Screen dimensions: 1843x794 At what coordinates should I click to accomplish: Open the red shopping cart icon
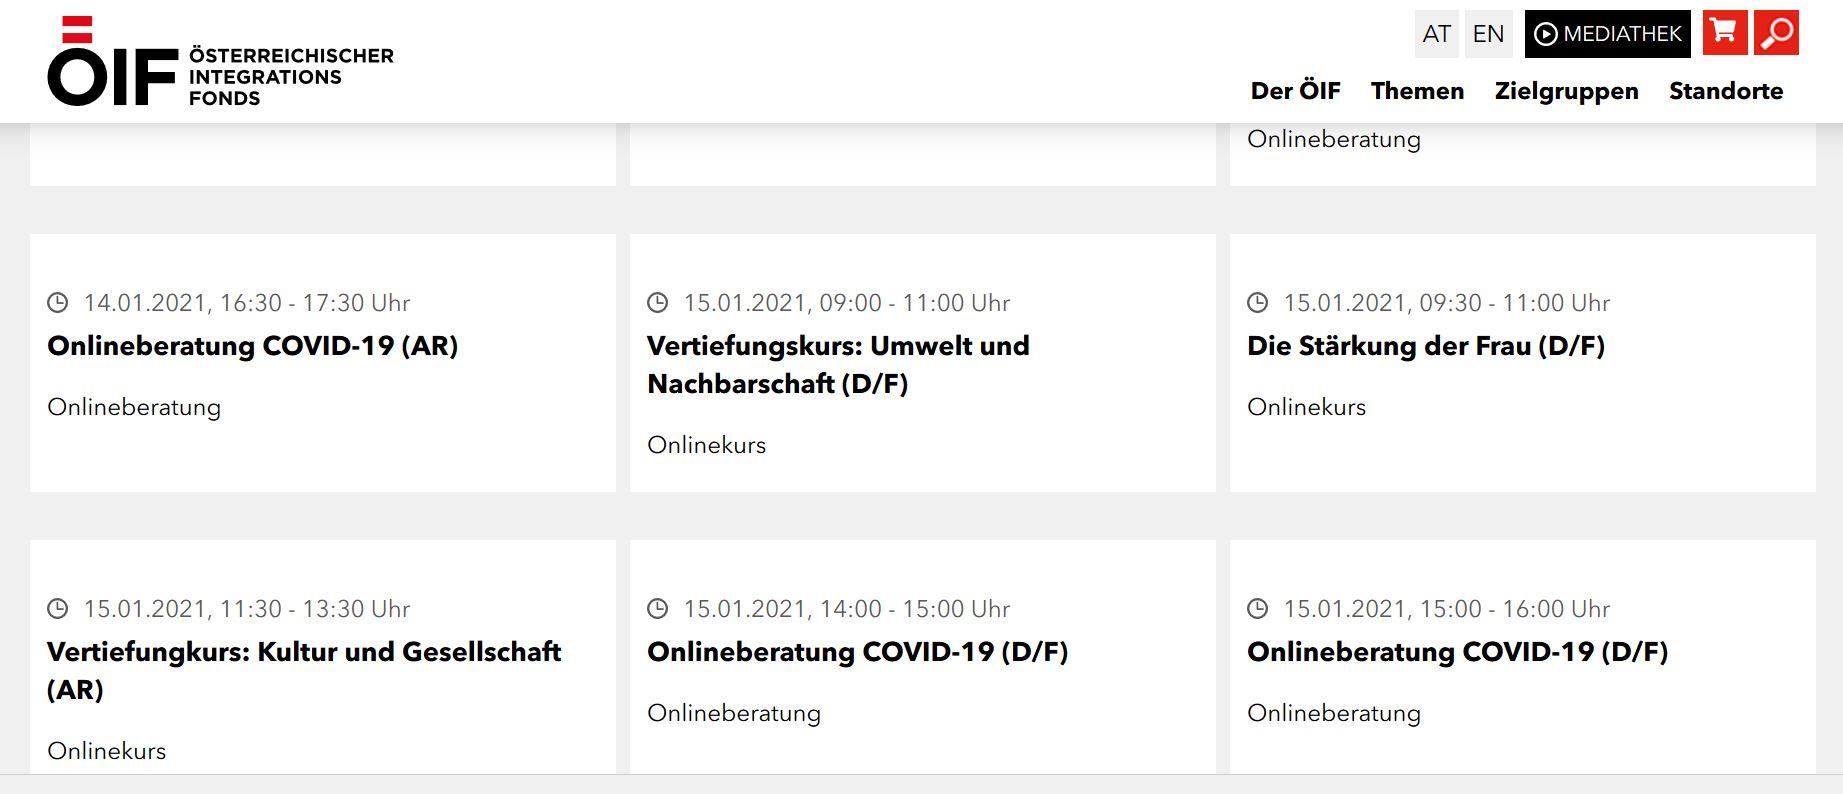1725,33
